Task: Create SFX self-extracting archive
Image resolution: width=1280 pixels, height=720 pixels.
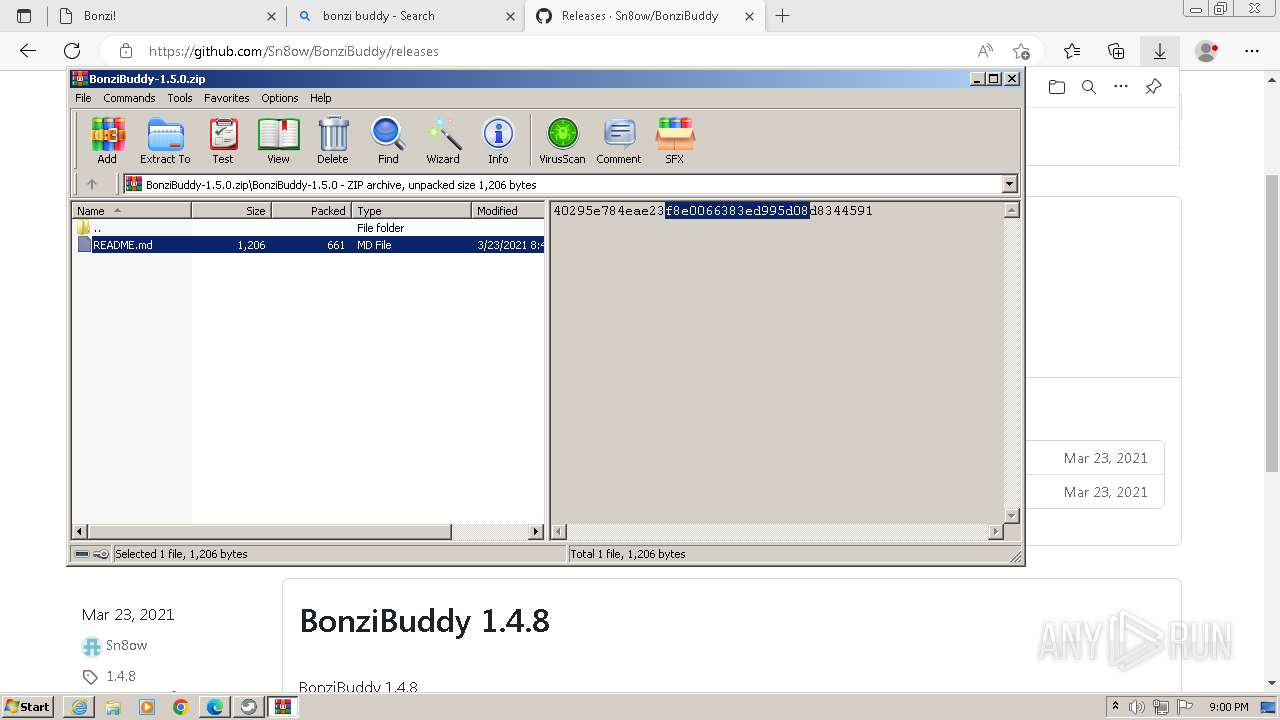Action: 675,140
